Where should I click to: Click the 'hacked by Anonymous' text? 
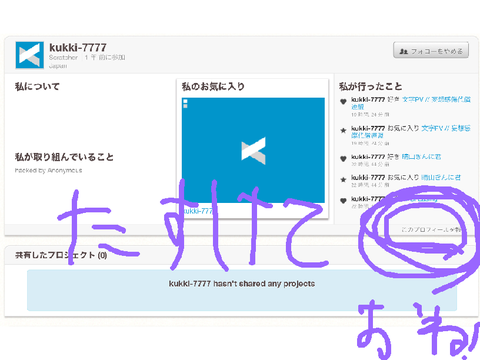(48, 170)
